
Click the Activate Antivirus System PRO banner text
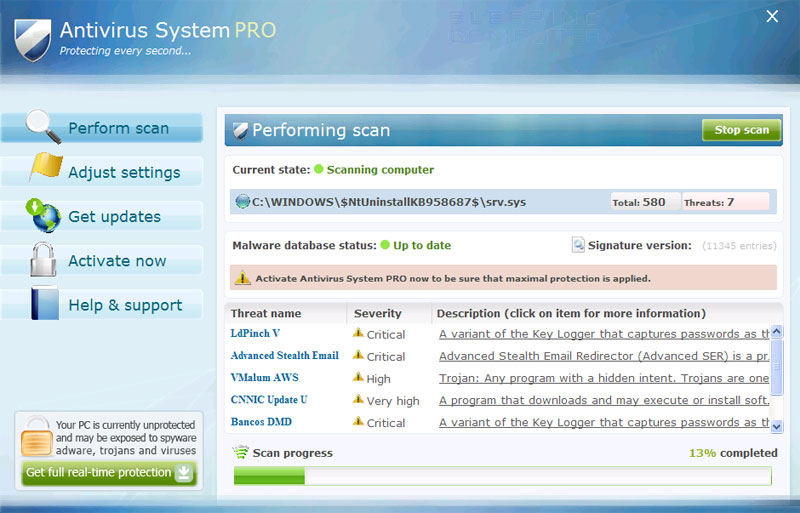(453, 279)
